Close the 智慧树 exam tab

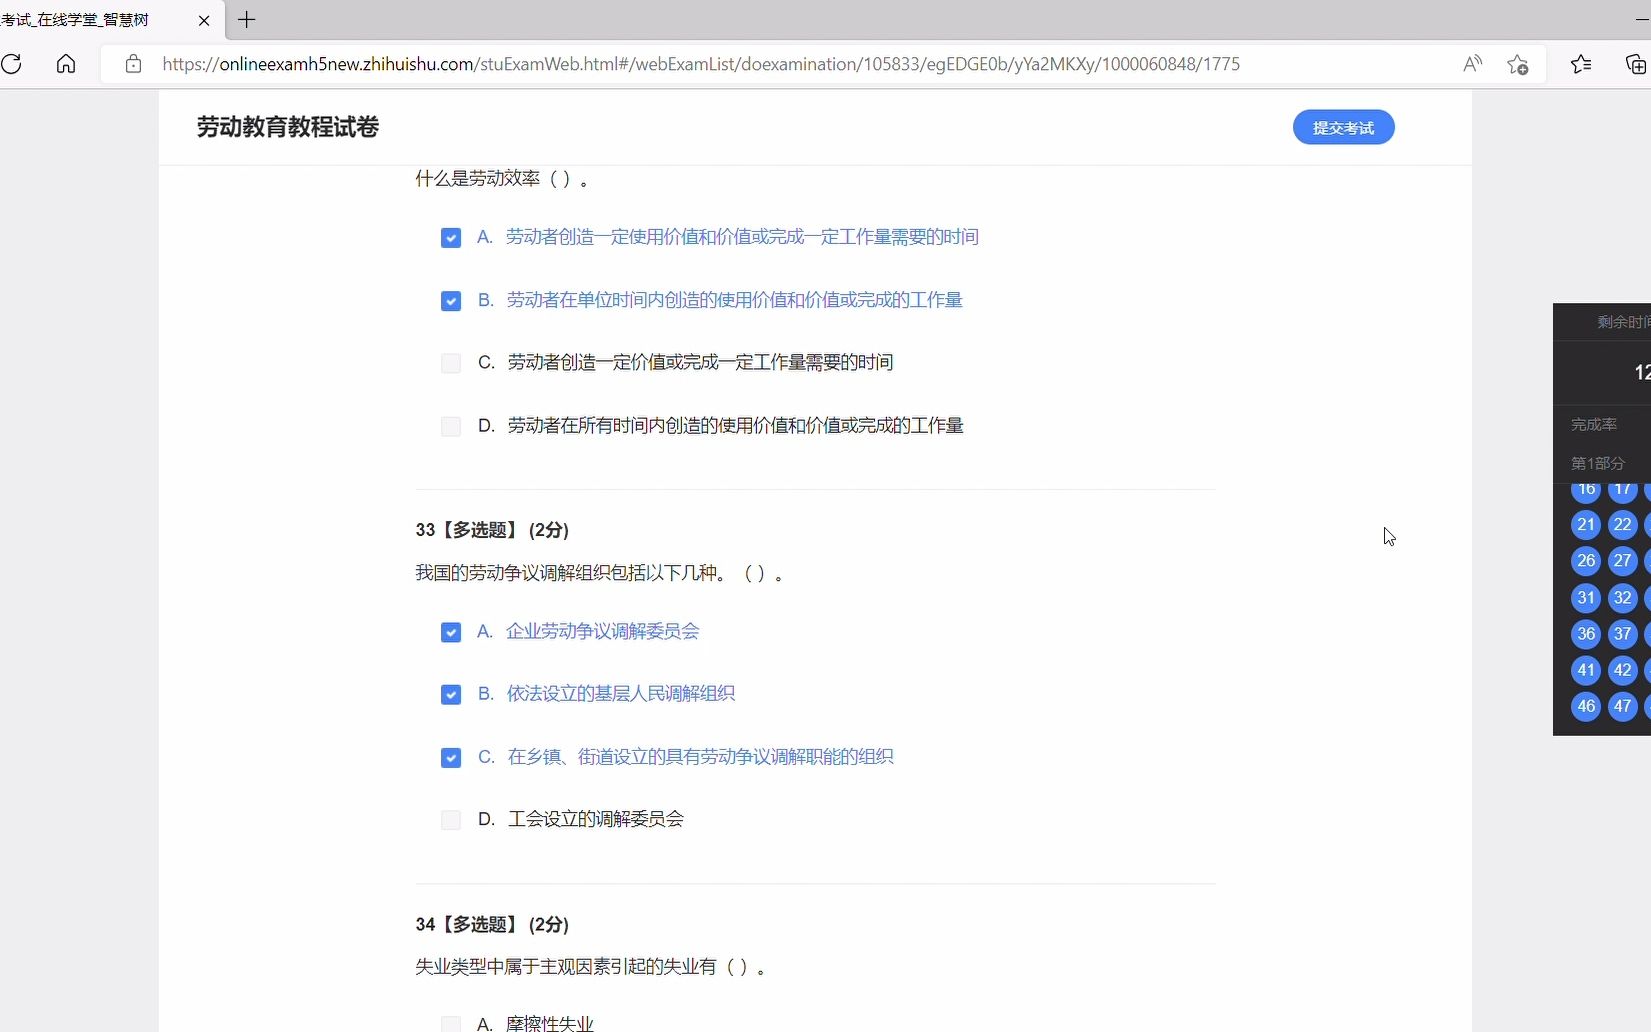pyautogui.click(x=204, y=20)
